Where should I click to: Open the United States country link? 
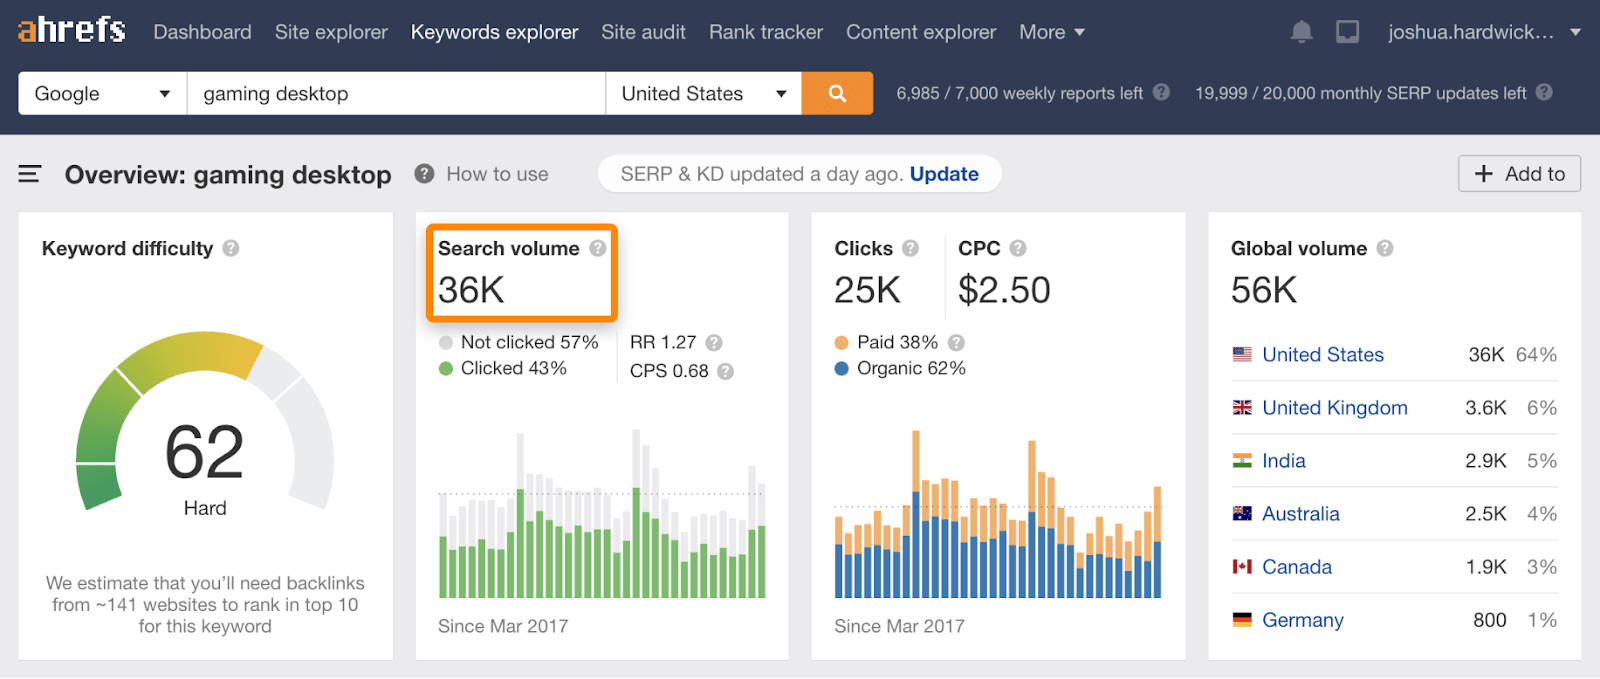1323,354
